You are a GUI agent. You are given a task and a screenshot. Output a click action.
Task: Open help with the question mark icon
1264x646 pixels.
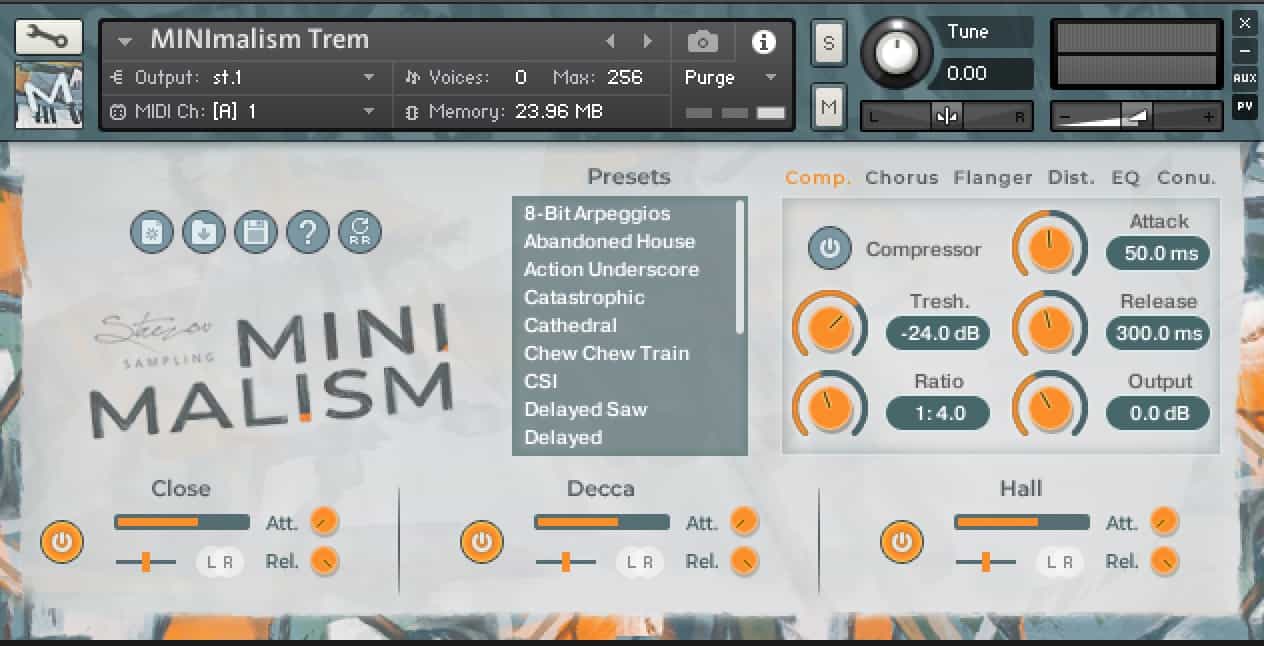308,233
